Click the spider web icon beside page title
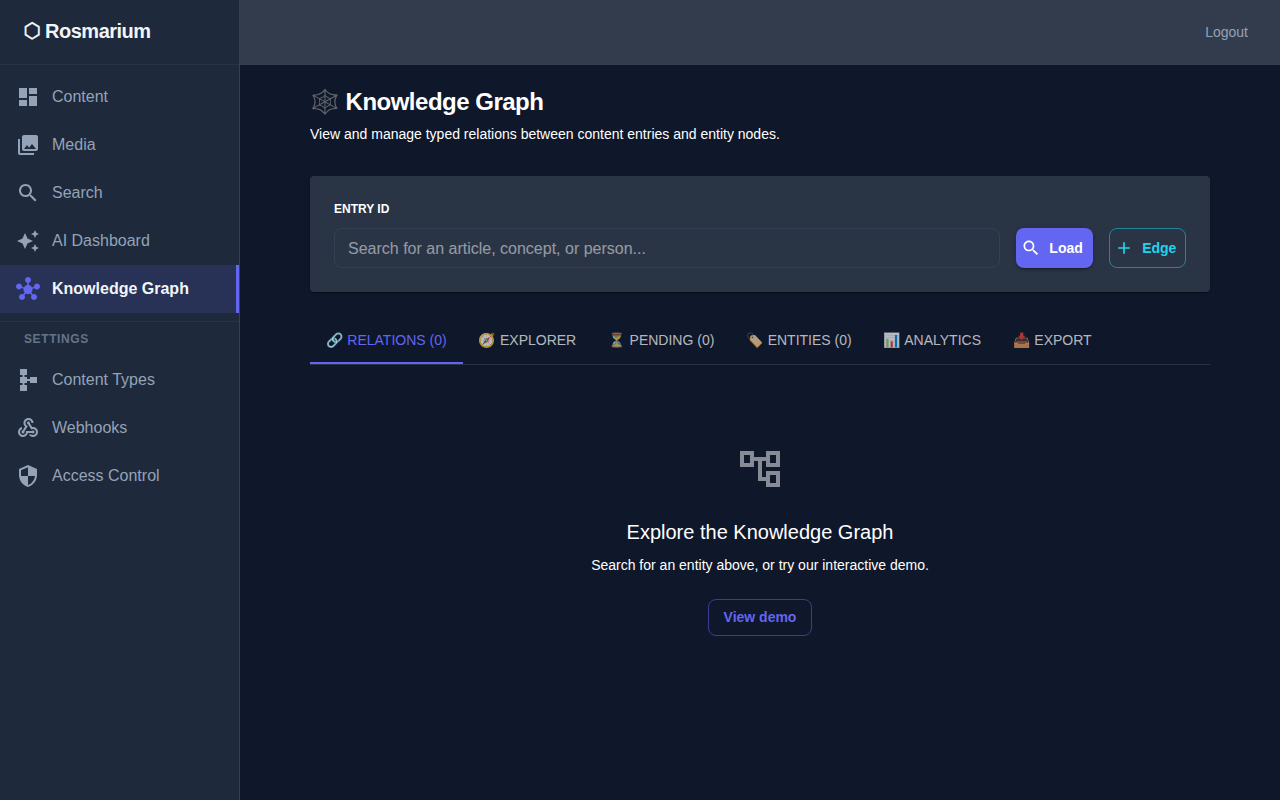Screen dimensions: 1280x800 point(324,102)
